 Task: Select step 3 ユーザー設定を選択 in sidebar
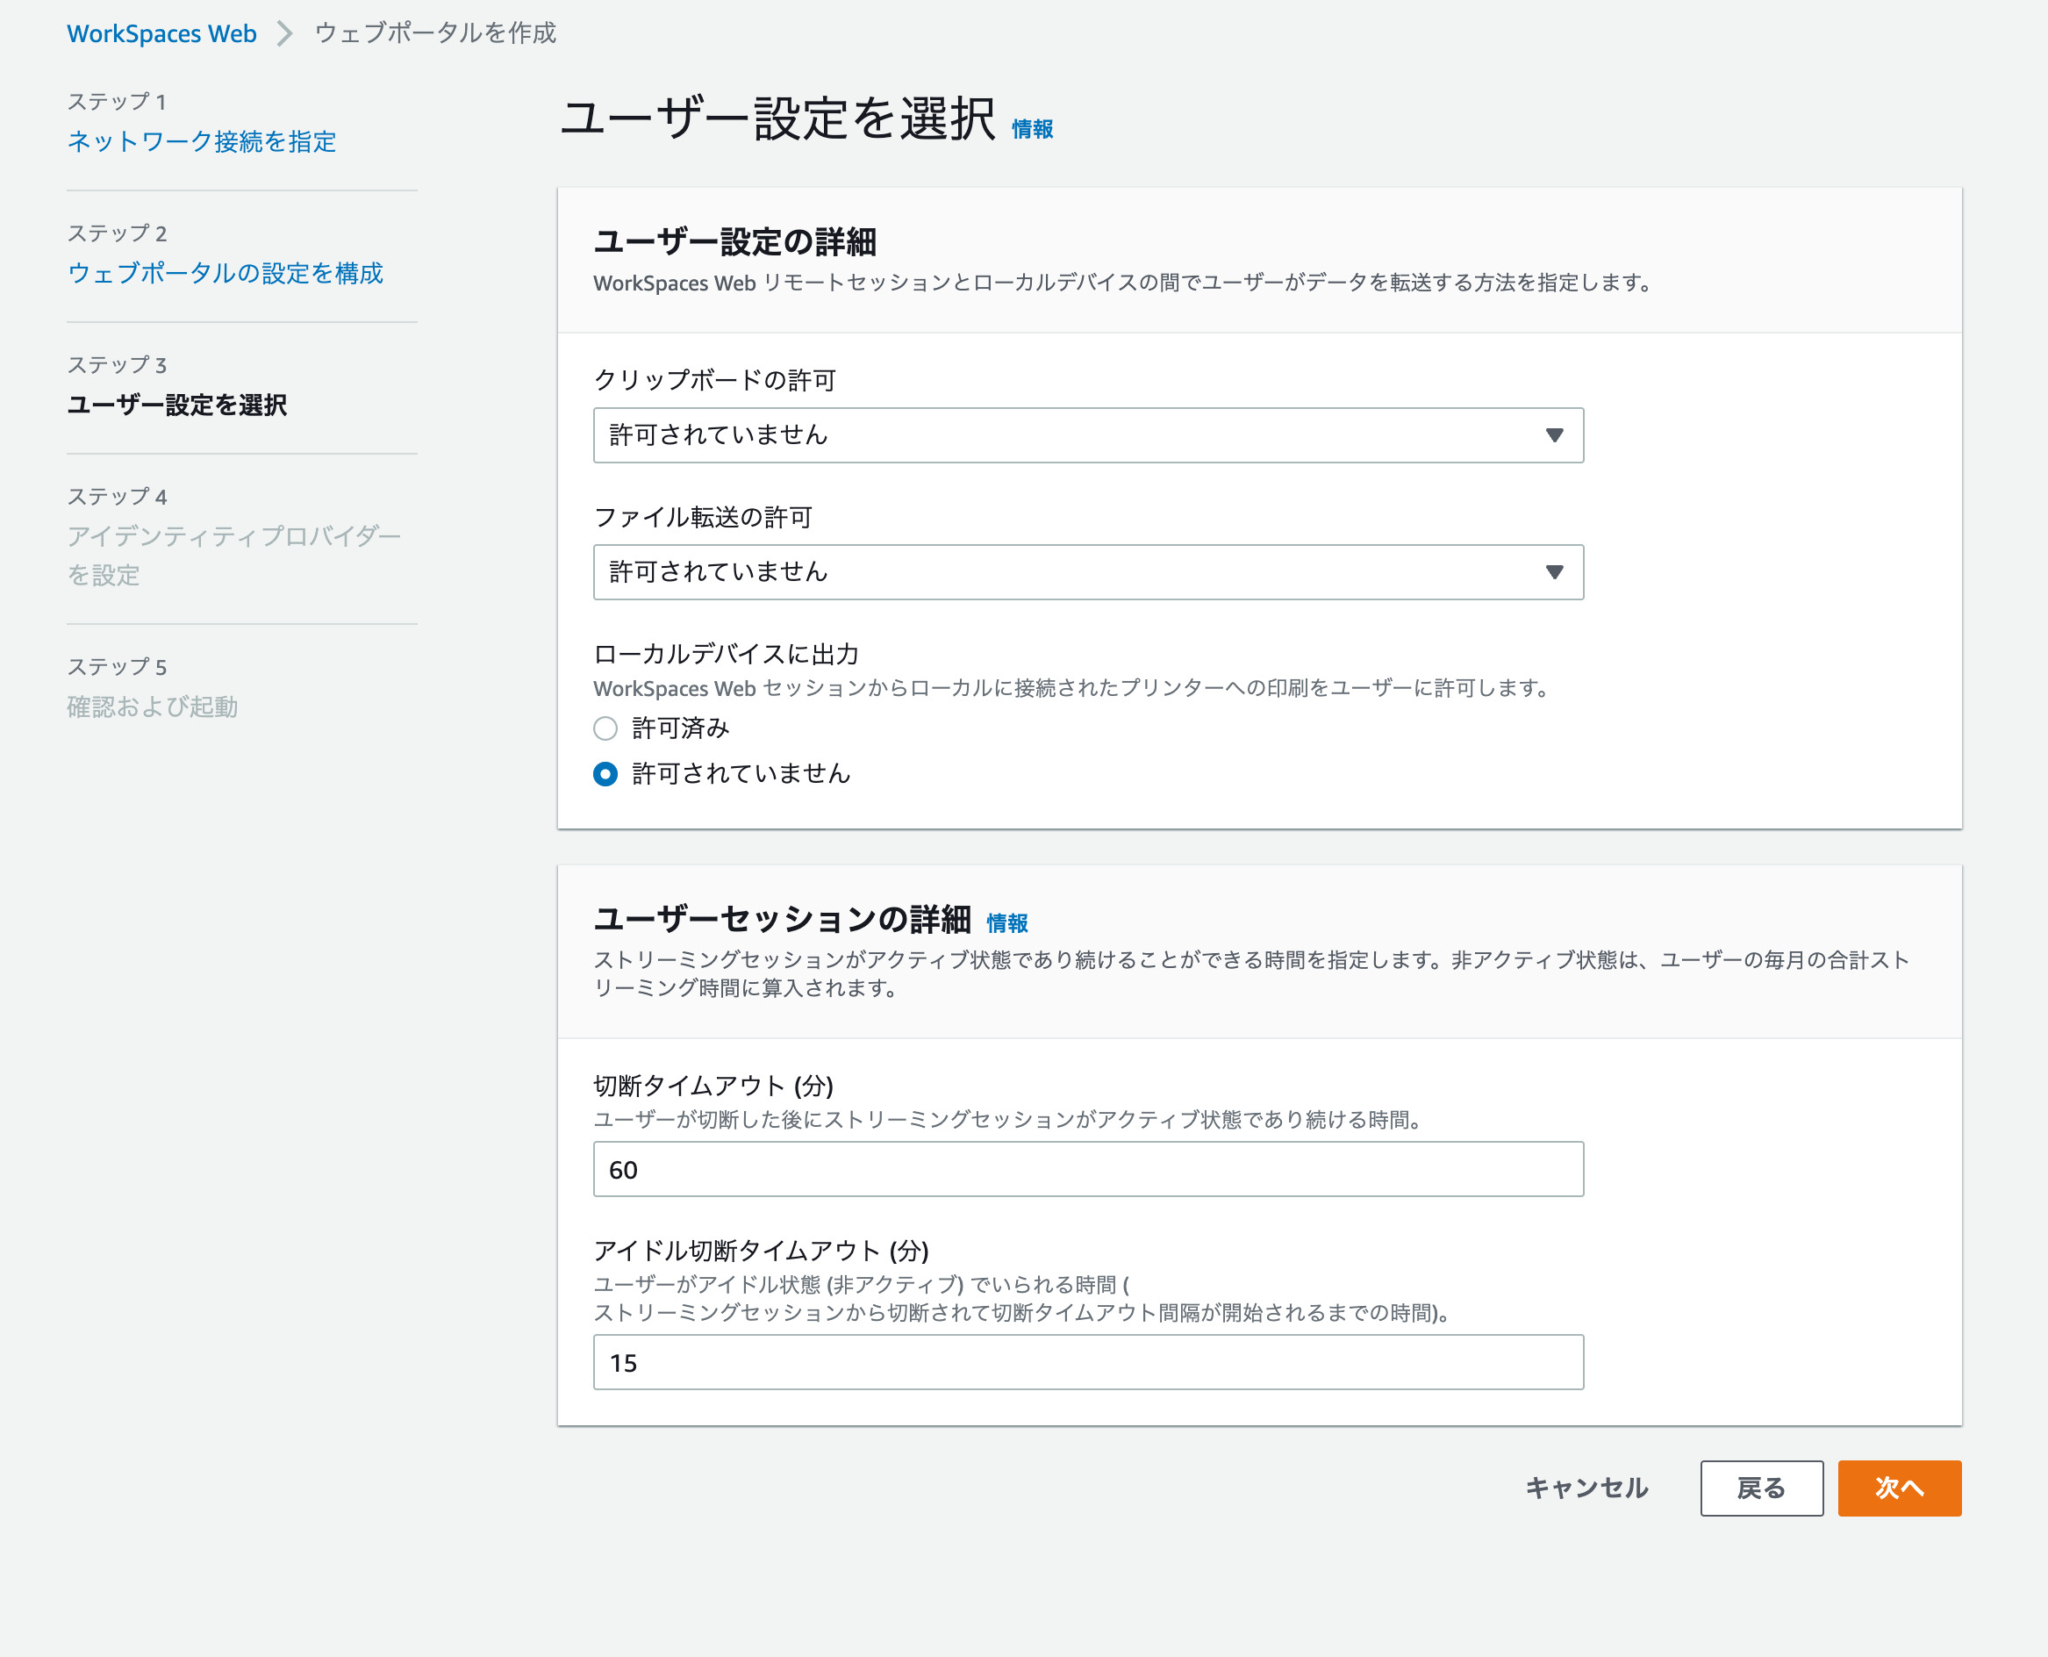(x=177, y=405)
